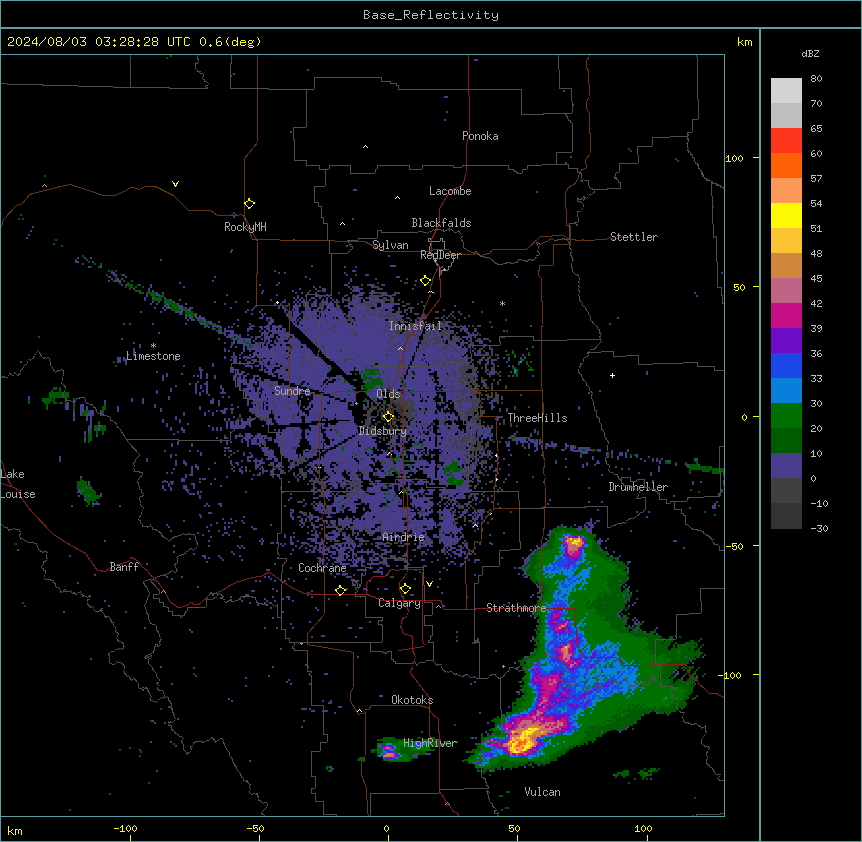
Task: Select the Vulcan label
Action: click(x=542, y=792)
